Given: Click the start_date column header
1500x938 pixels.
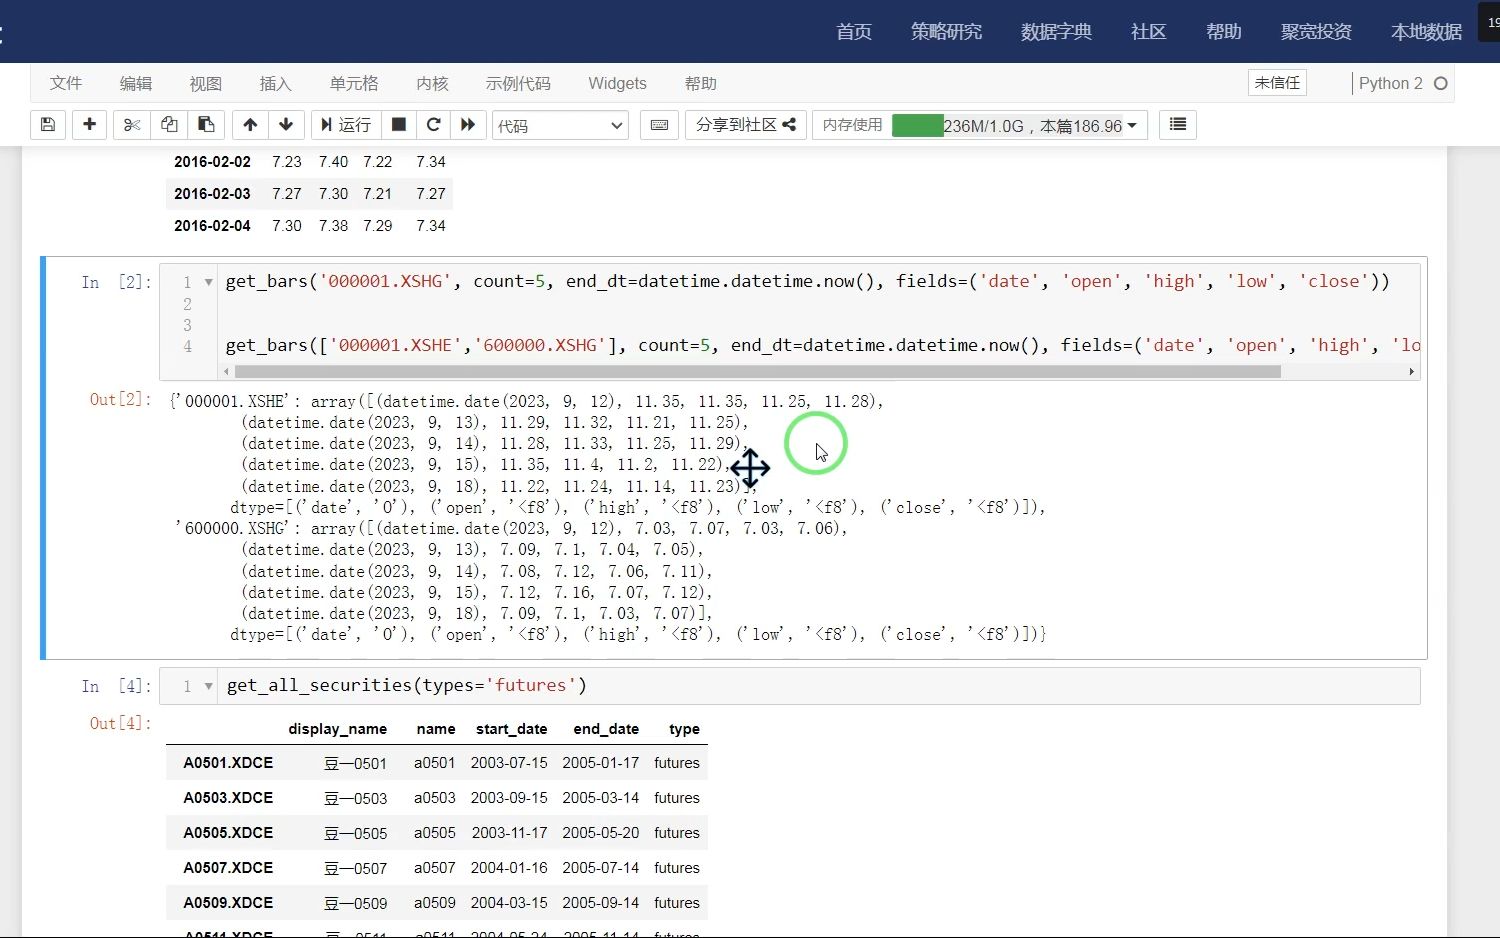Looking at the screenshot, I should pyautogui.click(x=511, y=729).
